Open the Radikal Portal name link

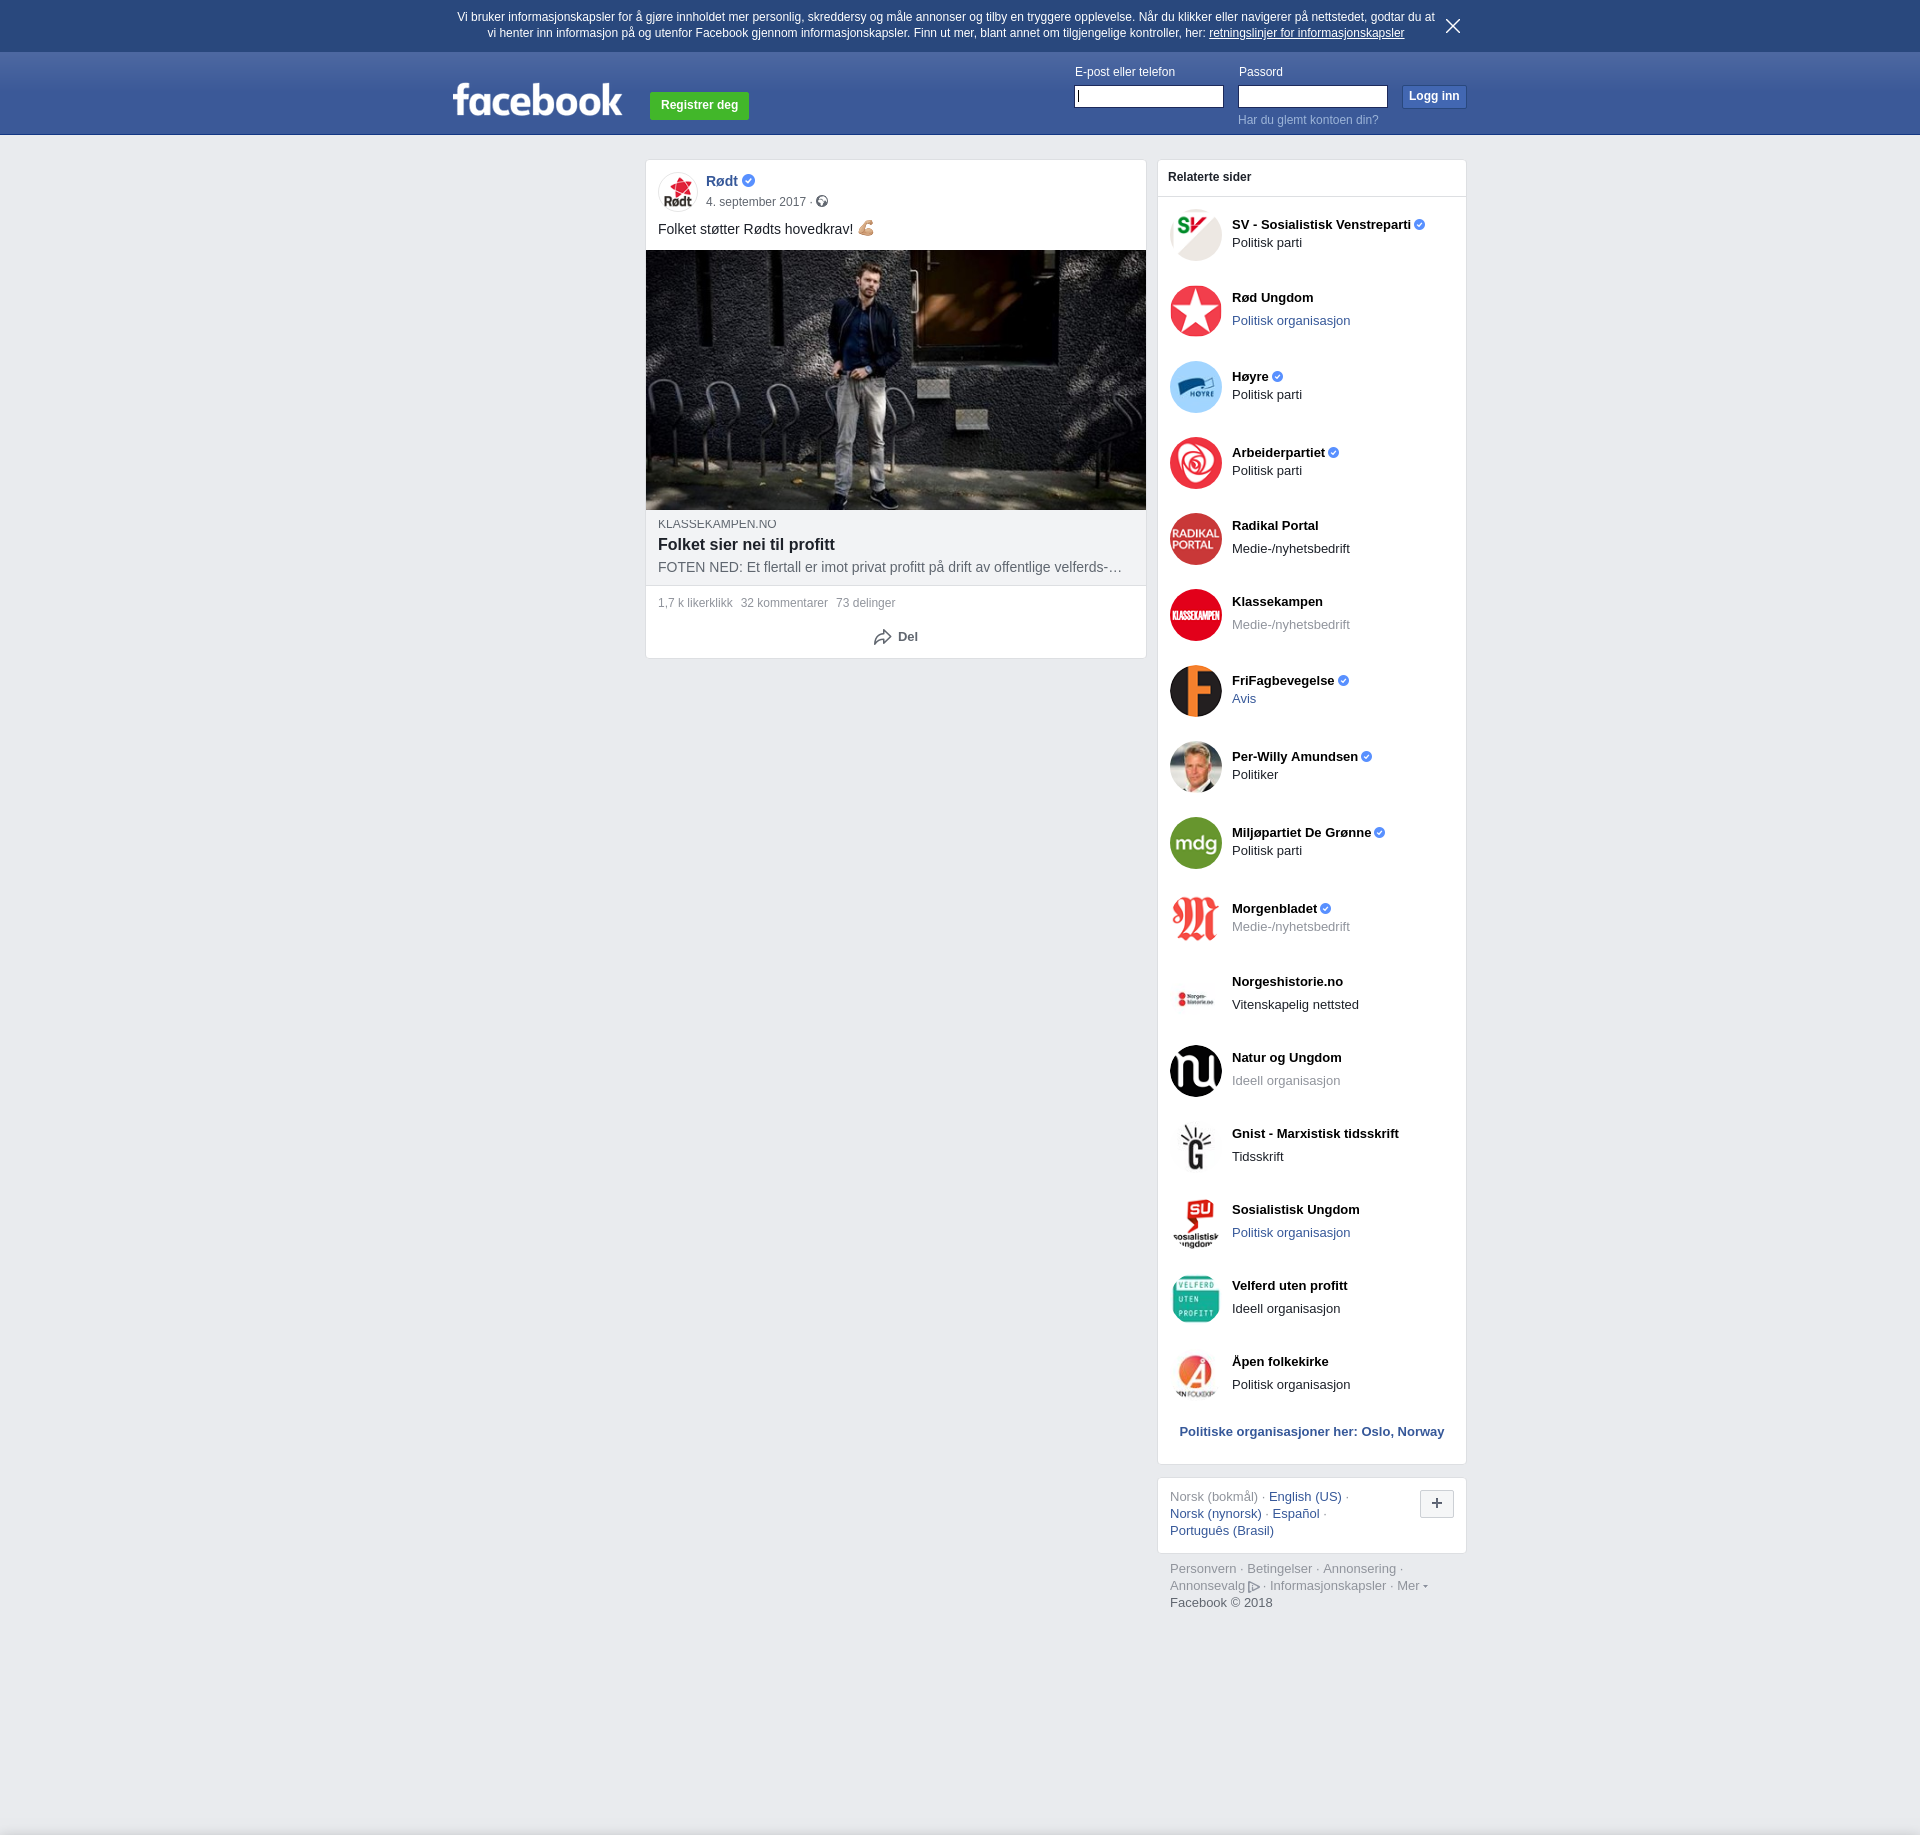pos(1275,526)
